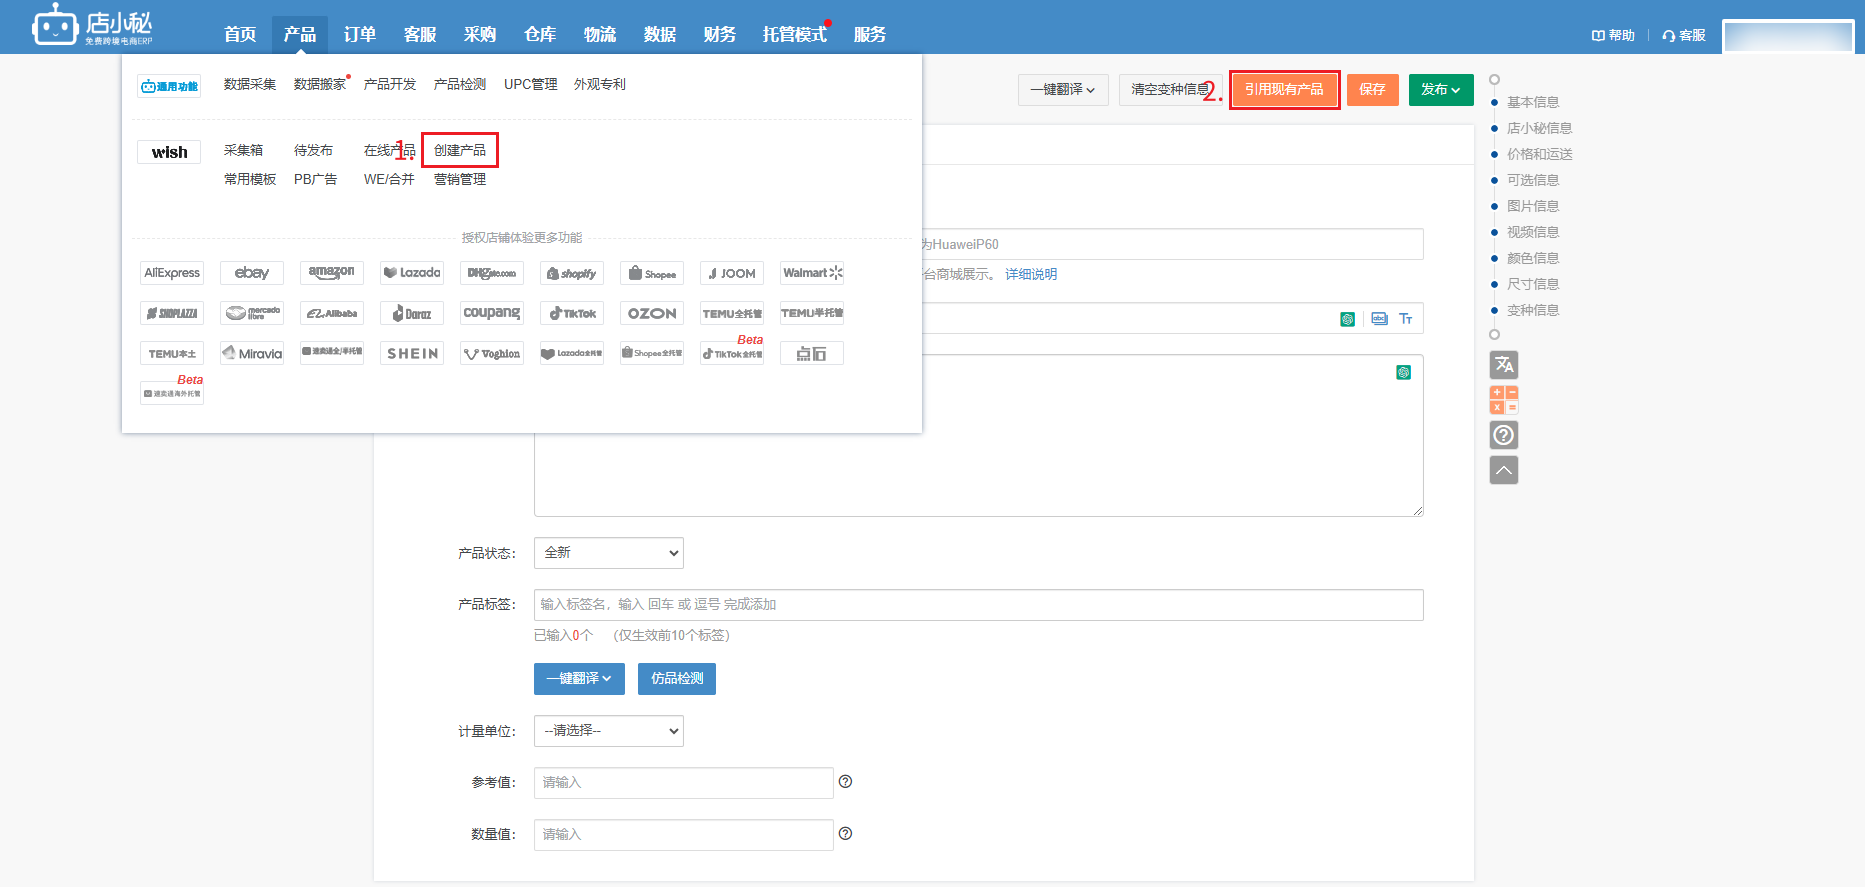Click the help icon beside 参考值 field
The height and width of the screenshot is (887, 1865).
pos(845,782)
